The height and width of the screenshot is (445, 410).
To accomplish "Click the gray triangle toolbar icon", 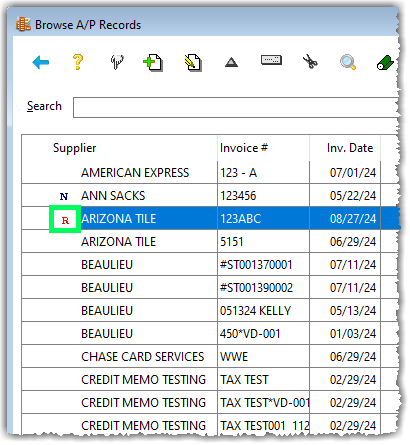I will [x=231, y=62].
